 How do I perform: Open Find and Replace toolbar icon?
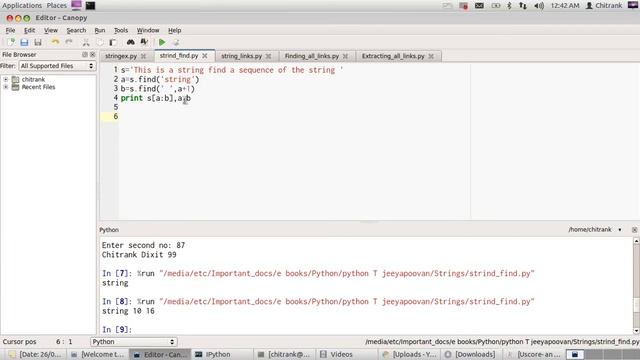[x=144, y=42]
